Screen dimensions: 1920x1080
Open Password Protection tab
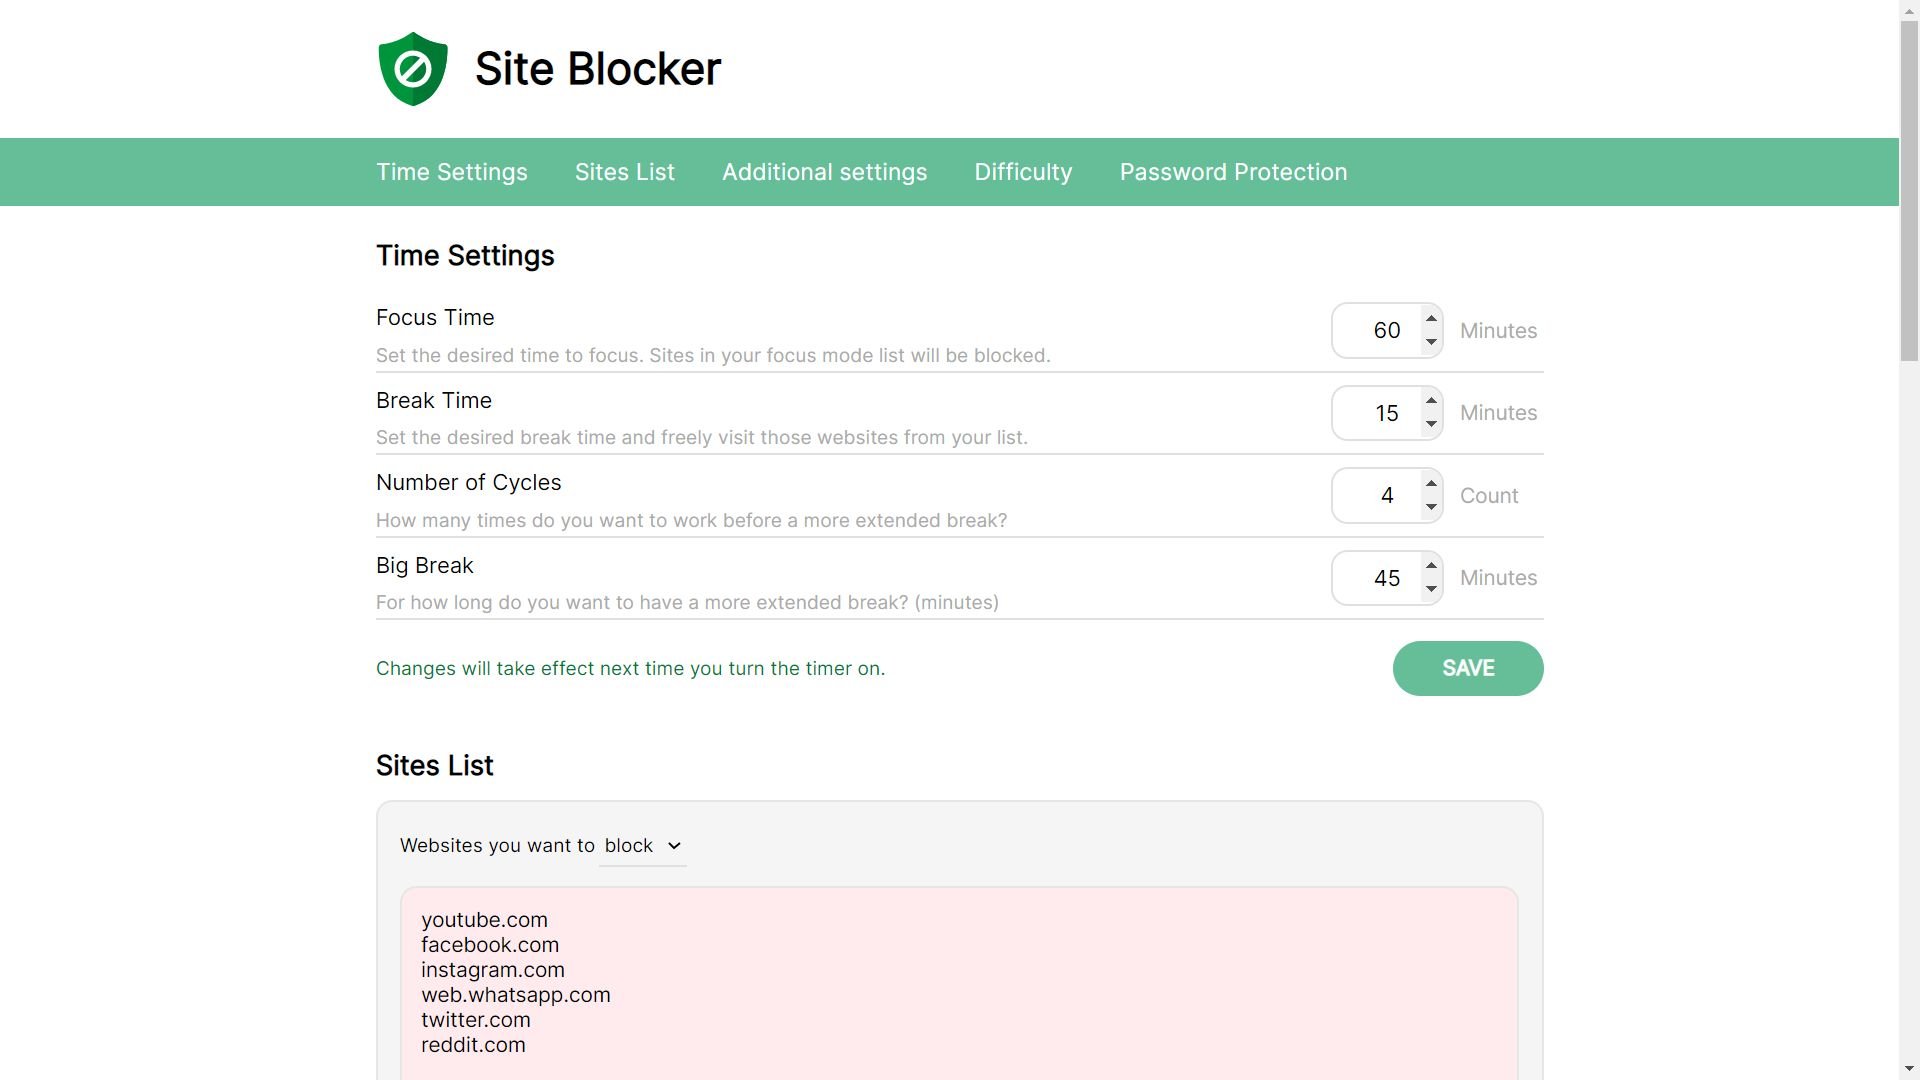pyautogui.click(x=1233, y=172)
